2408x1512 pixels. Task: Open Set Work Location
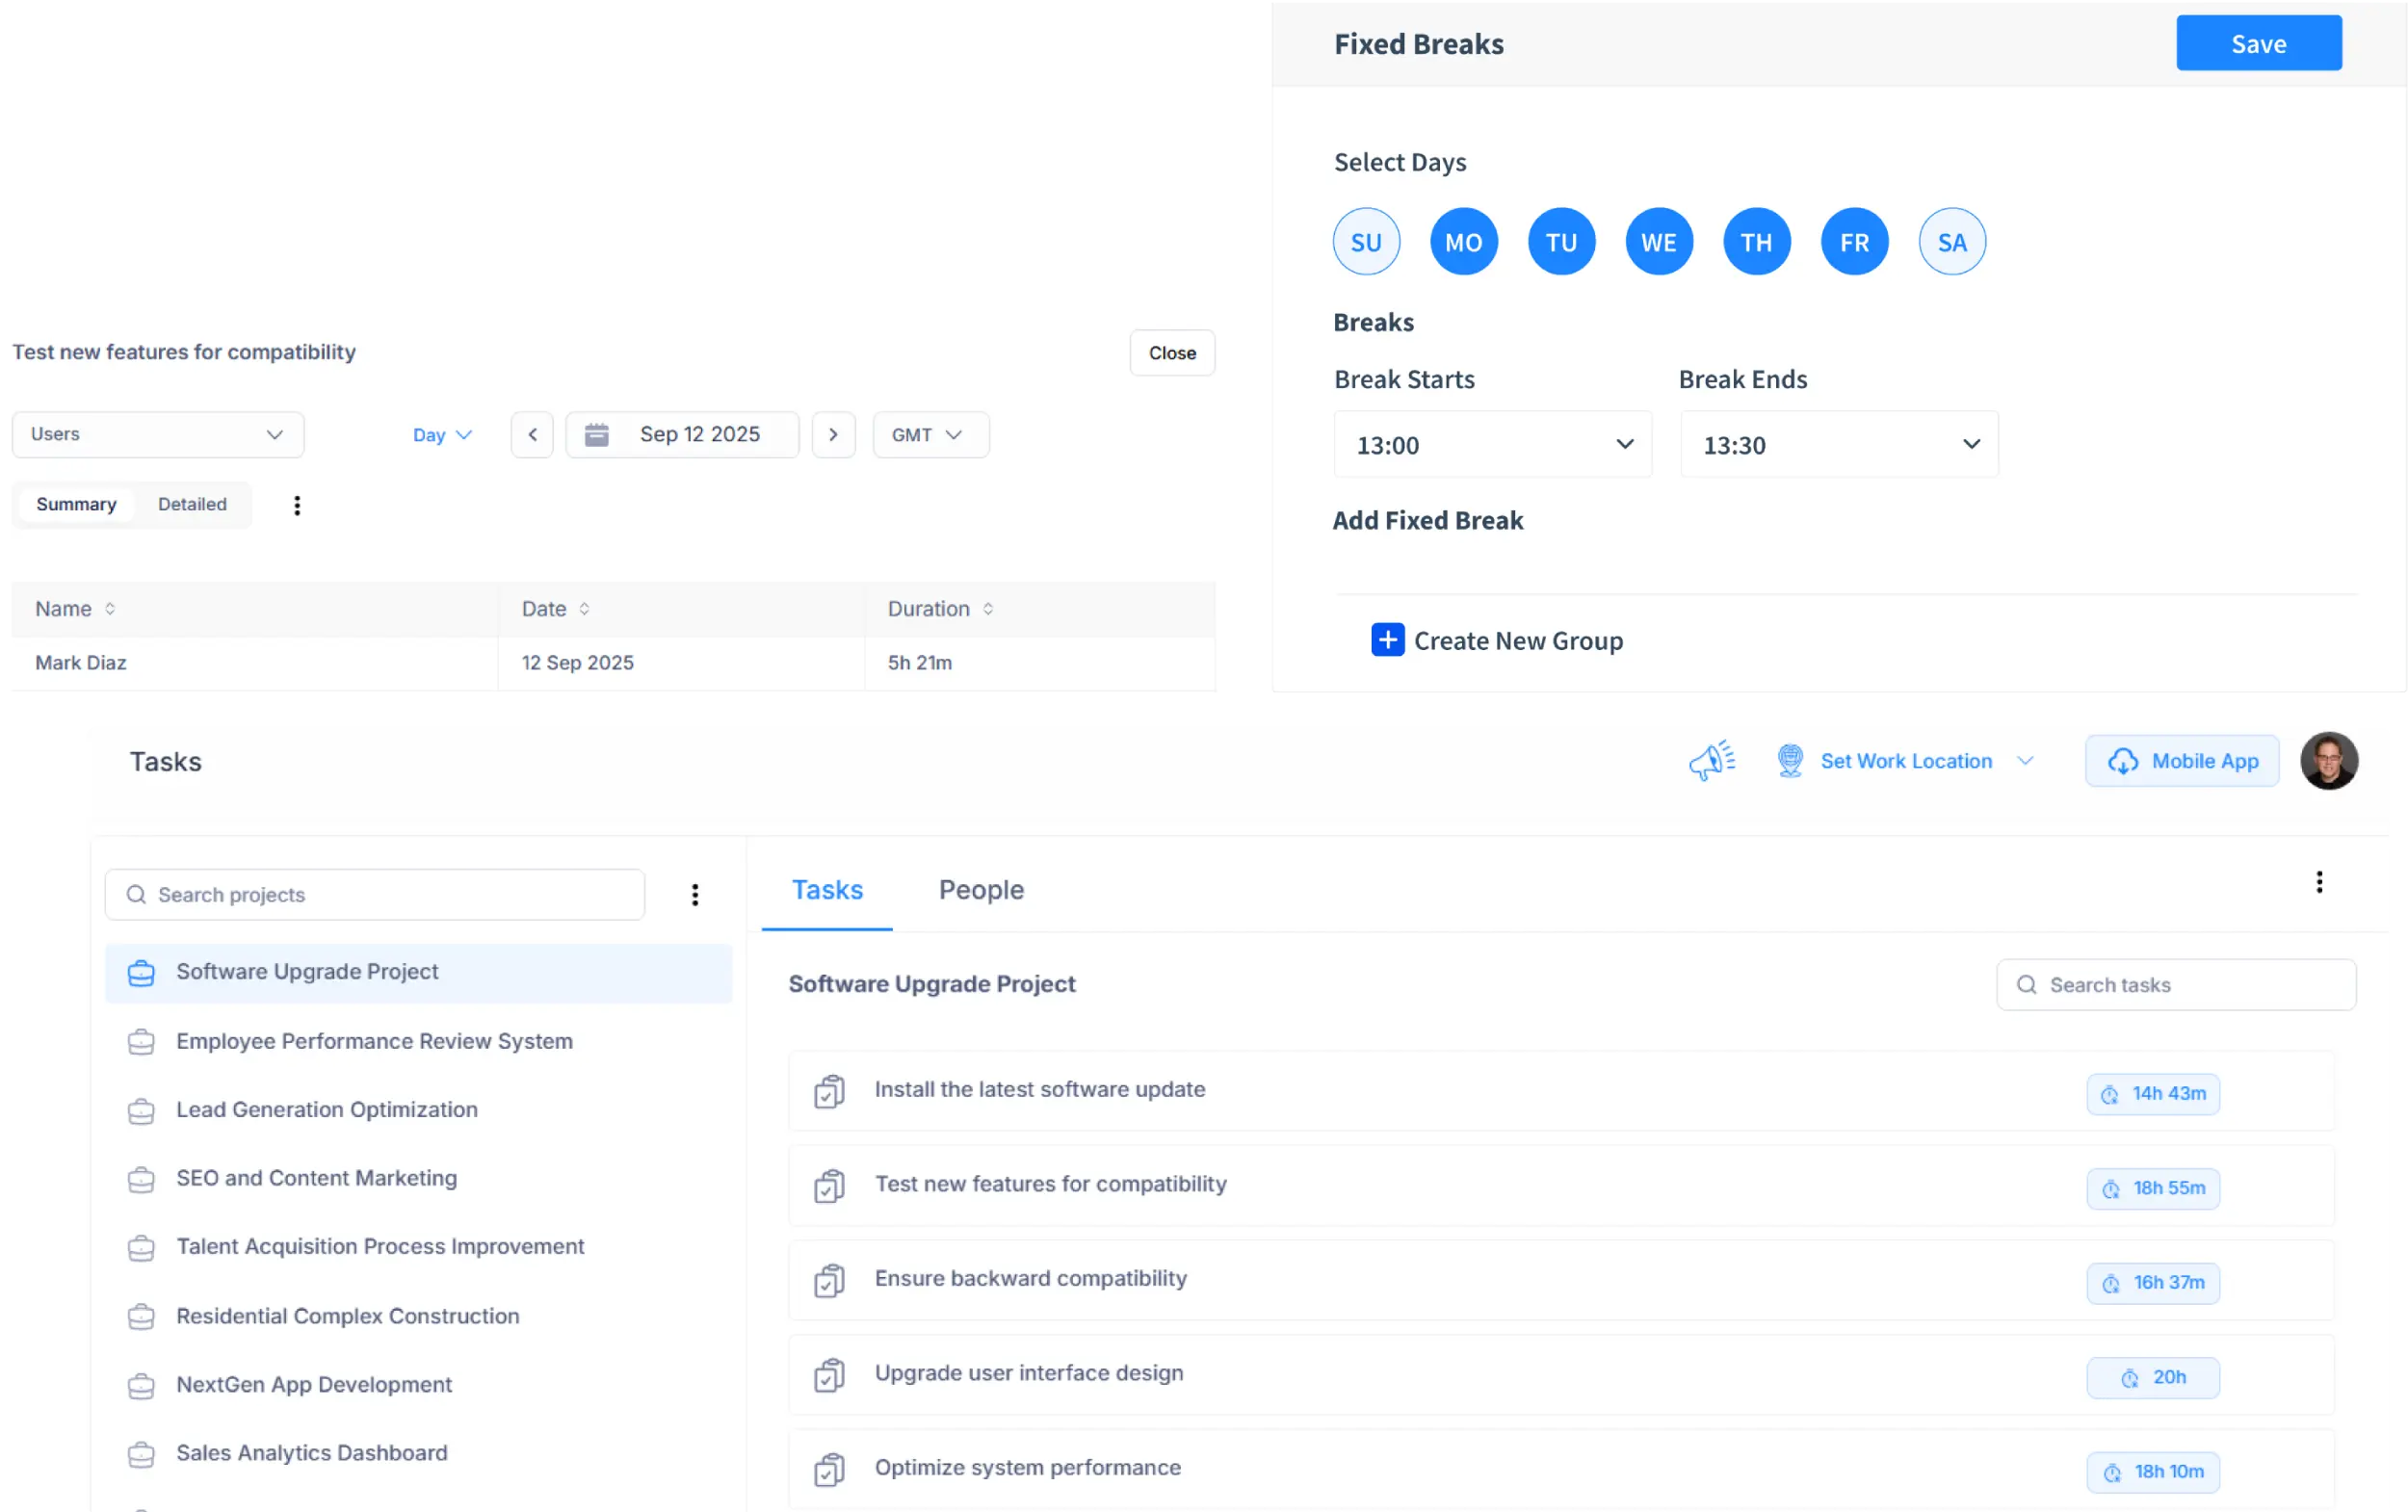tap(1905, 760)
